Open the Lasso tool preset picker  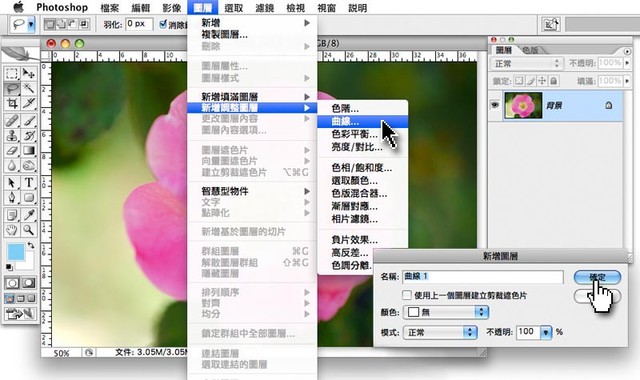coord(31,24)
